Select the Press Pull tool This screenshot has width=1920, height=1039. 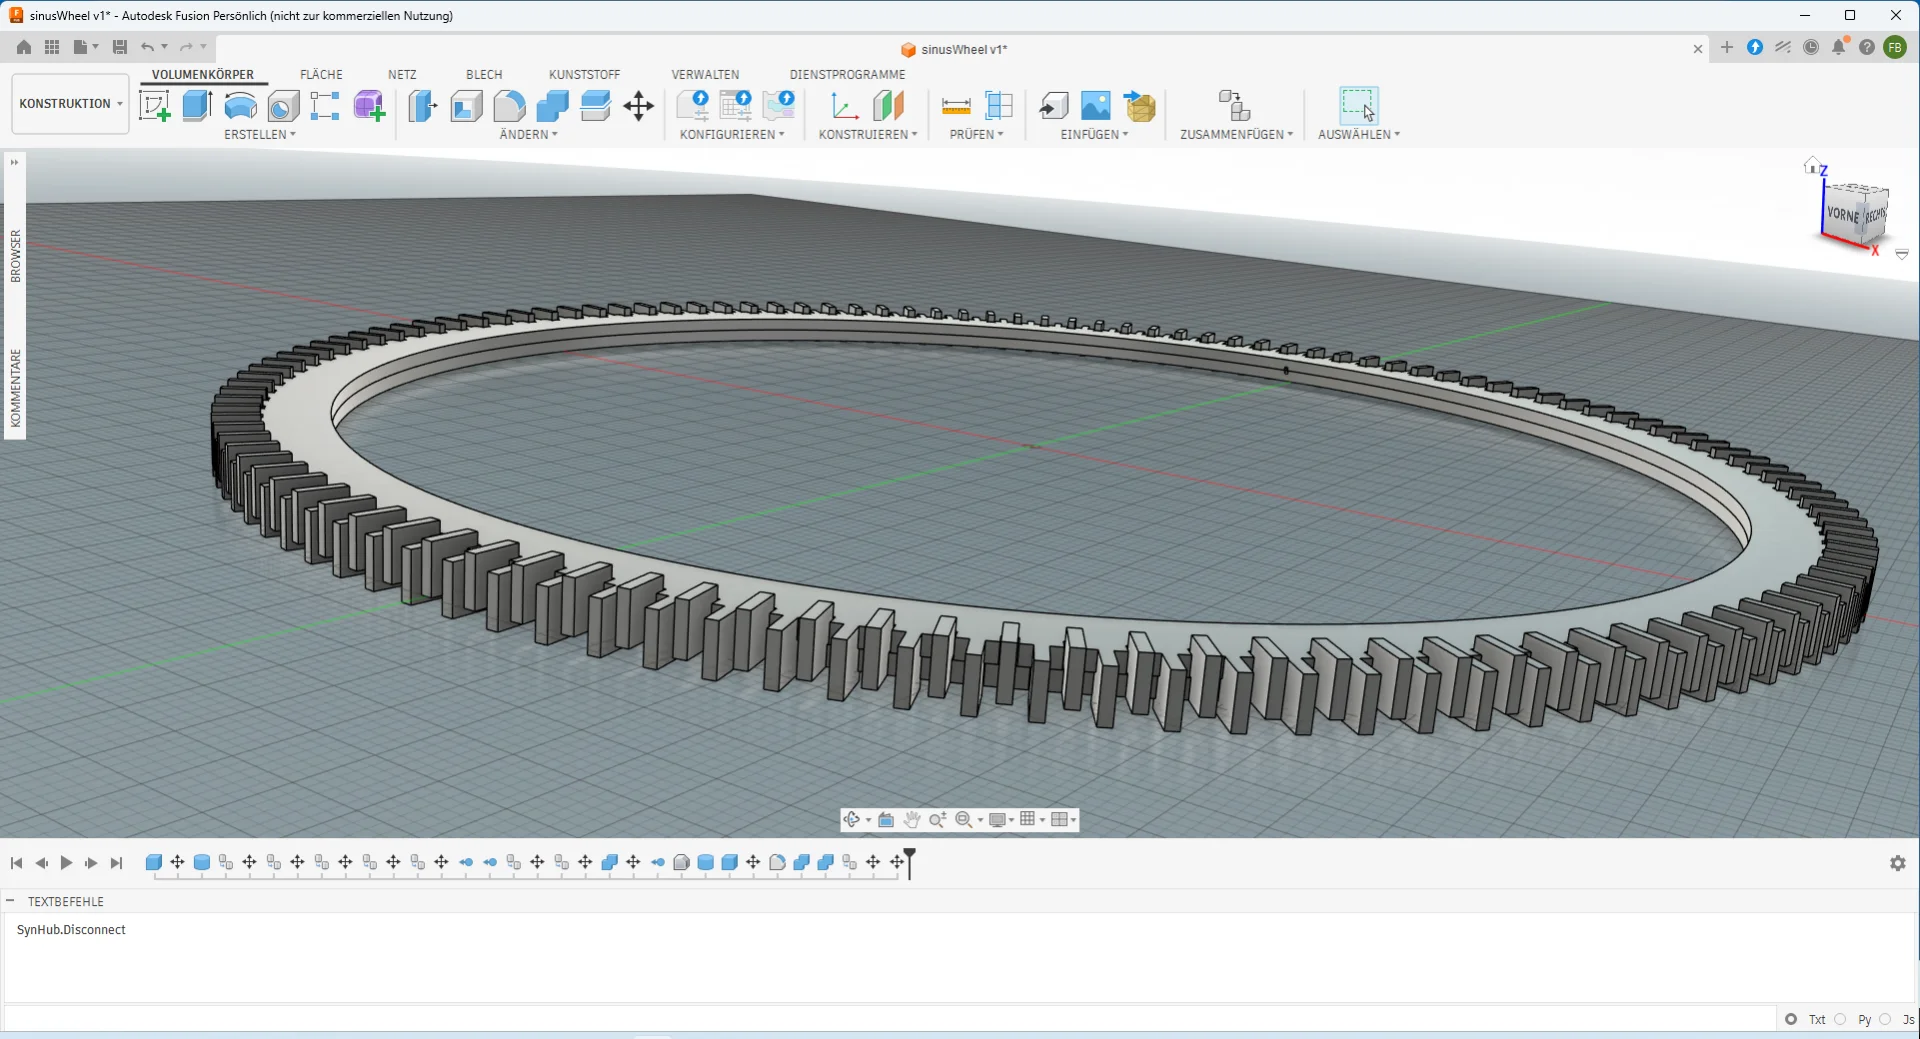pyautogui.click(x=423, y=106)
